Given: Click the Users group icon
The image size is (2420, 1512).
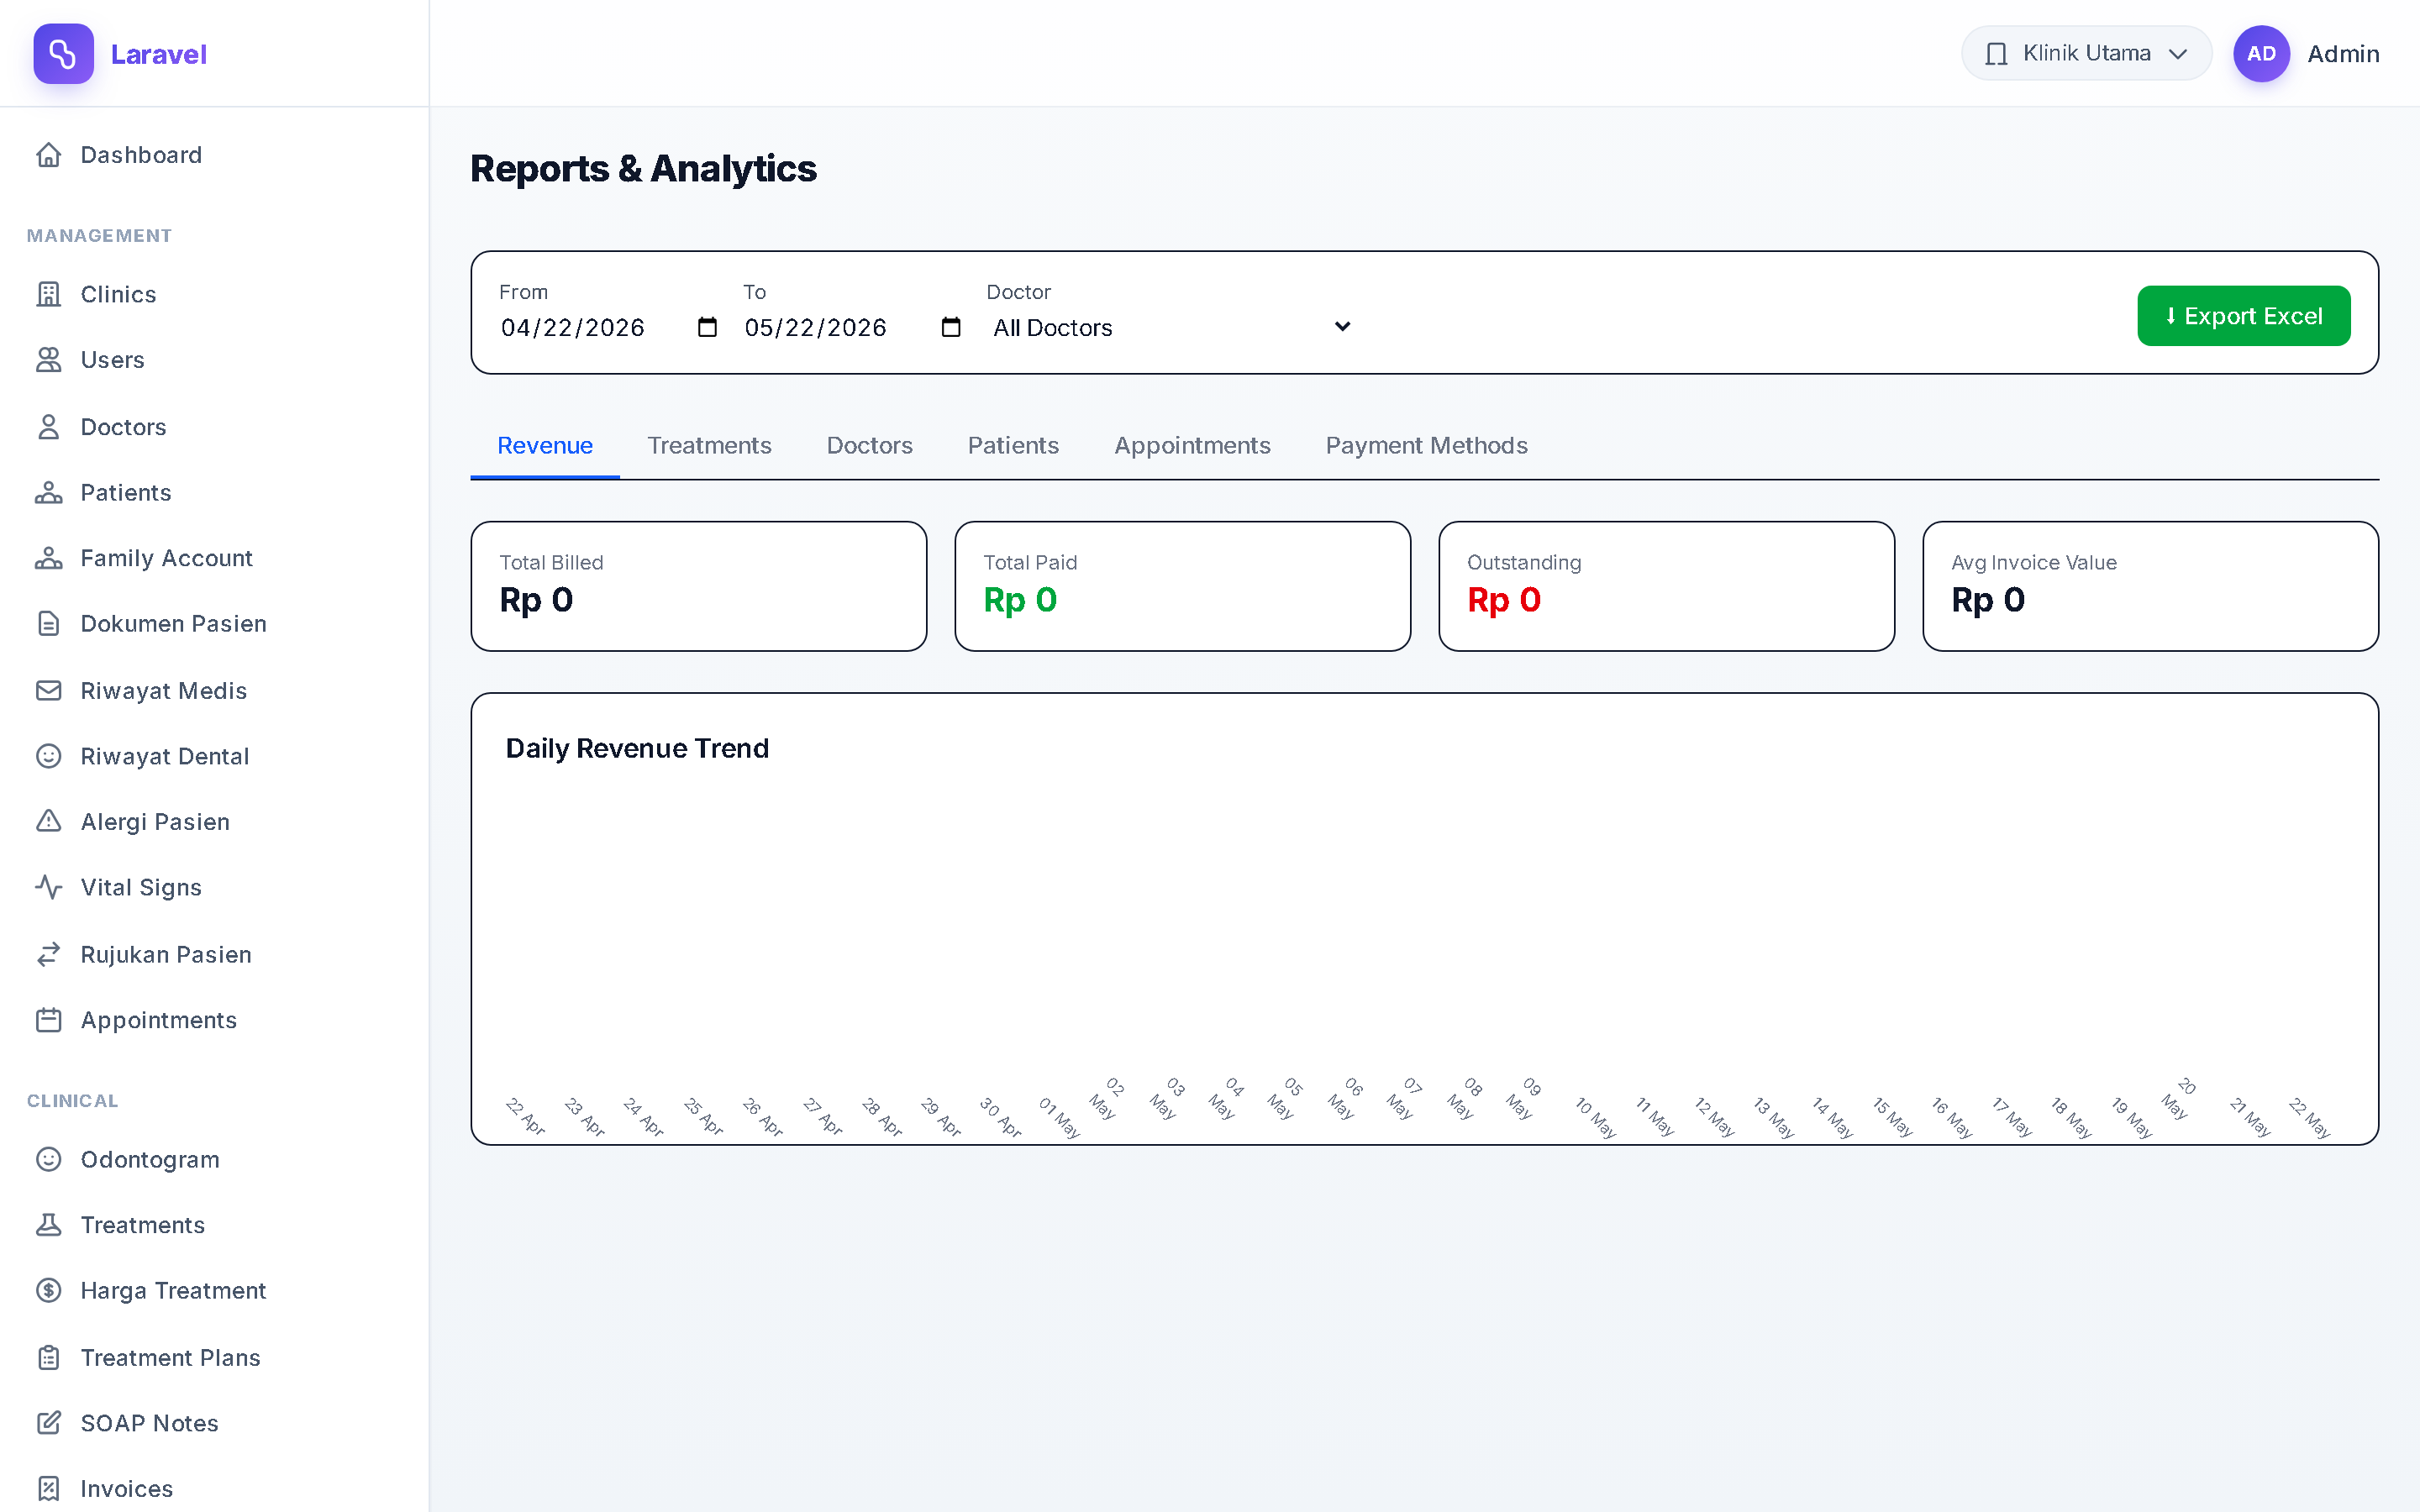Looking at the screenshot, I should (x=49, y=360).
